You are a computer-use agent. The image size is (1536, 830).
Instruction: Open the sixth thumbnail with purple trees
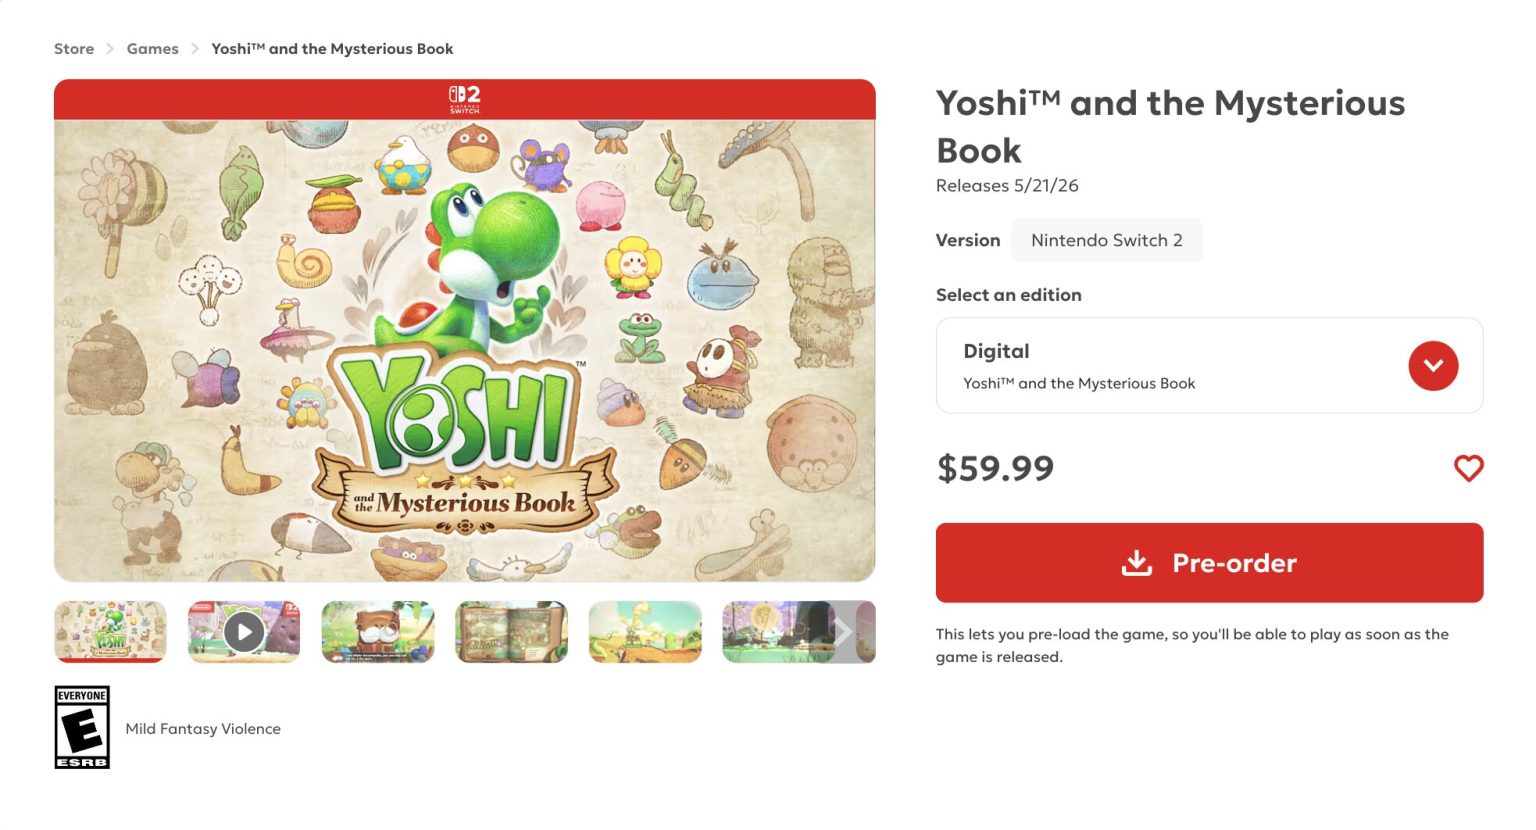pyautogui.click(x=775, y=632)
